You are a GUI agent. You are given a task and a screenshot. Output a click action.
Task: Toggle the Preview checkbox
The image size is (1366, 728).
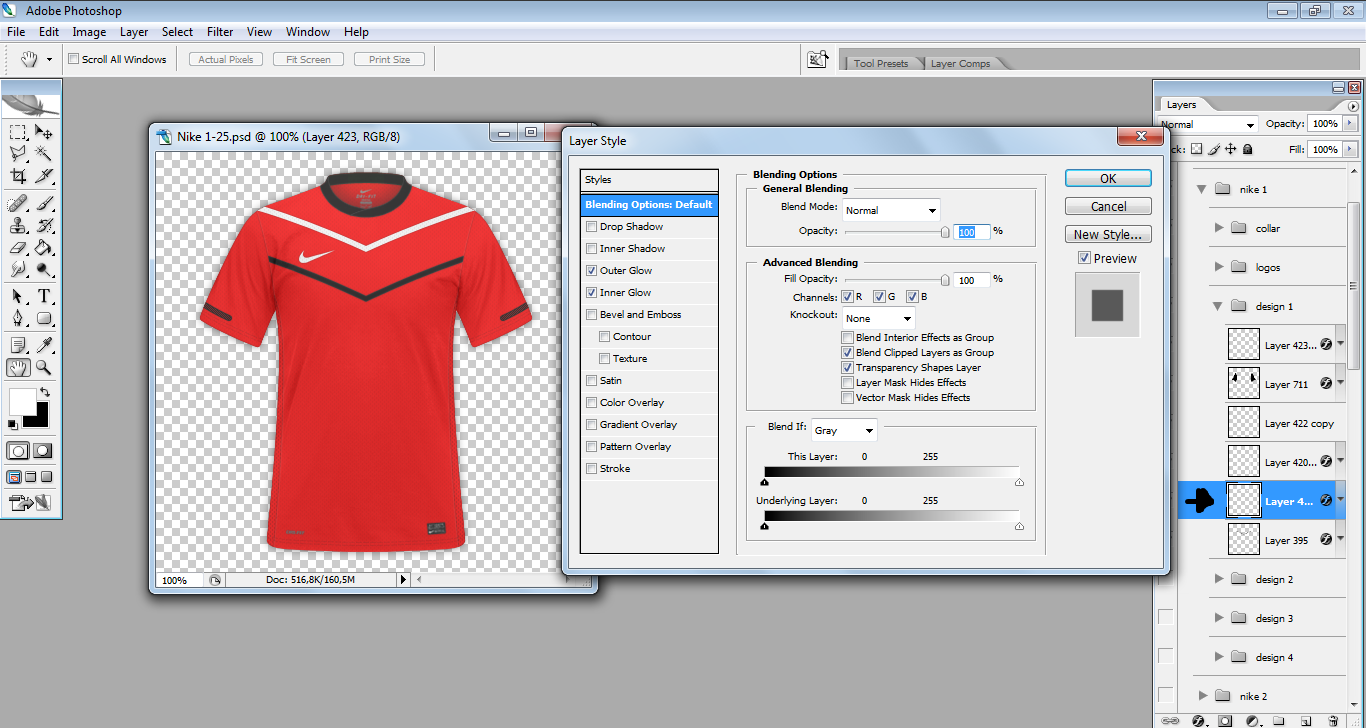tap(1084, 258)
